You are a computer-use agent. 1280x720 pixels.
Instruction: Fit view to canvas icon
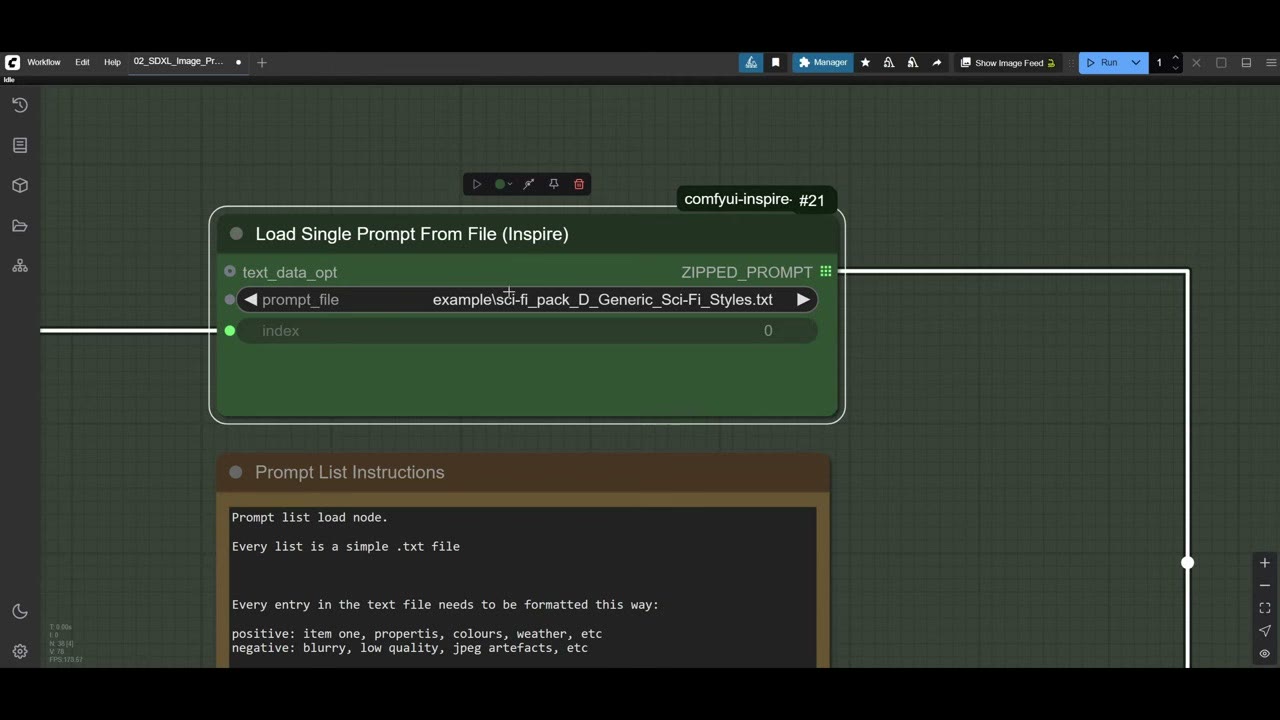pyautogui.click(x=1265, y=608)
